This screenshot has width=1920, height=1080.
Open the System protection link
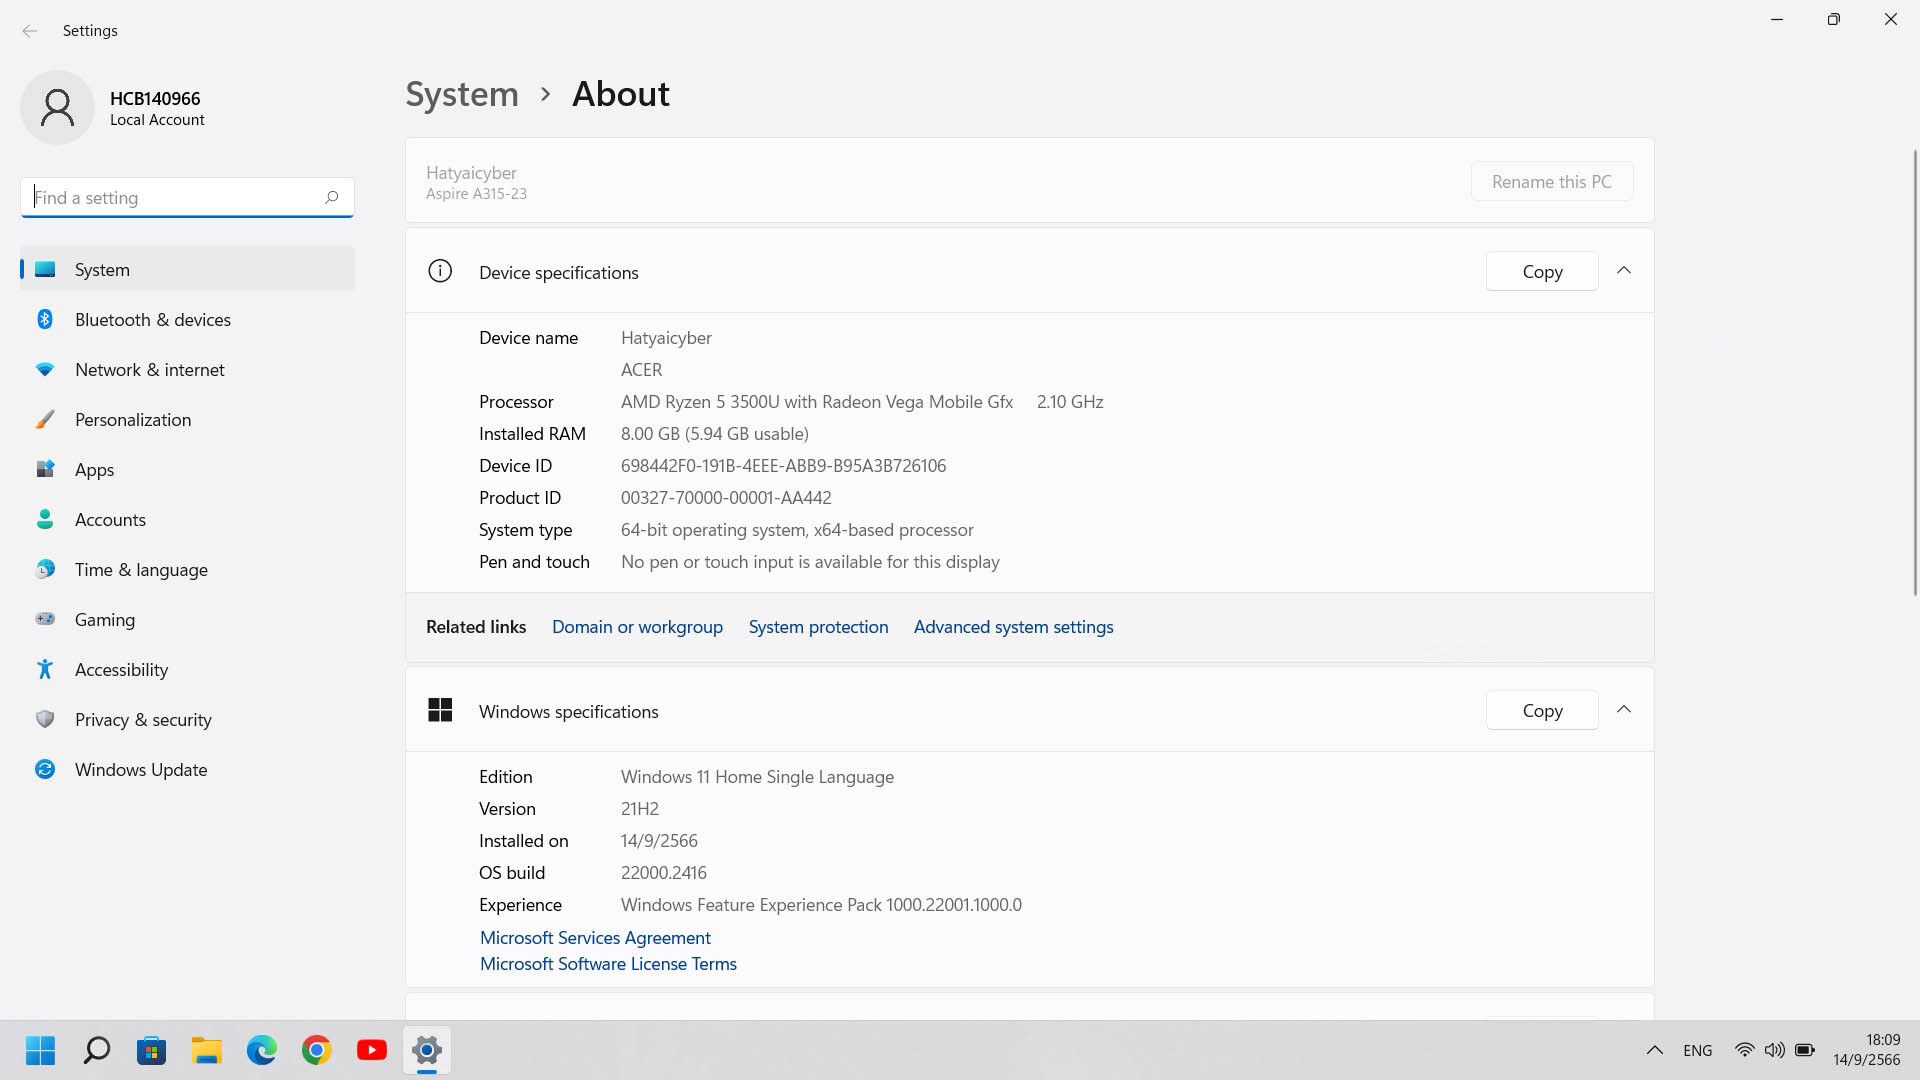click(x=818, y=627)
